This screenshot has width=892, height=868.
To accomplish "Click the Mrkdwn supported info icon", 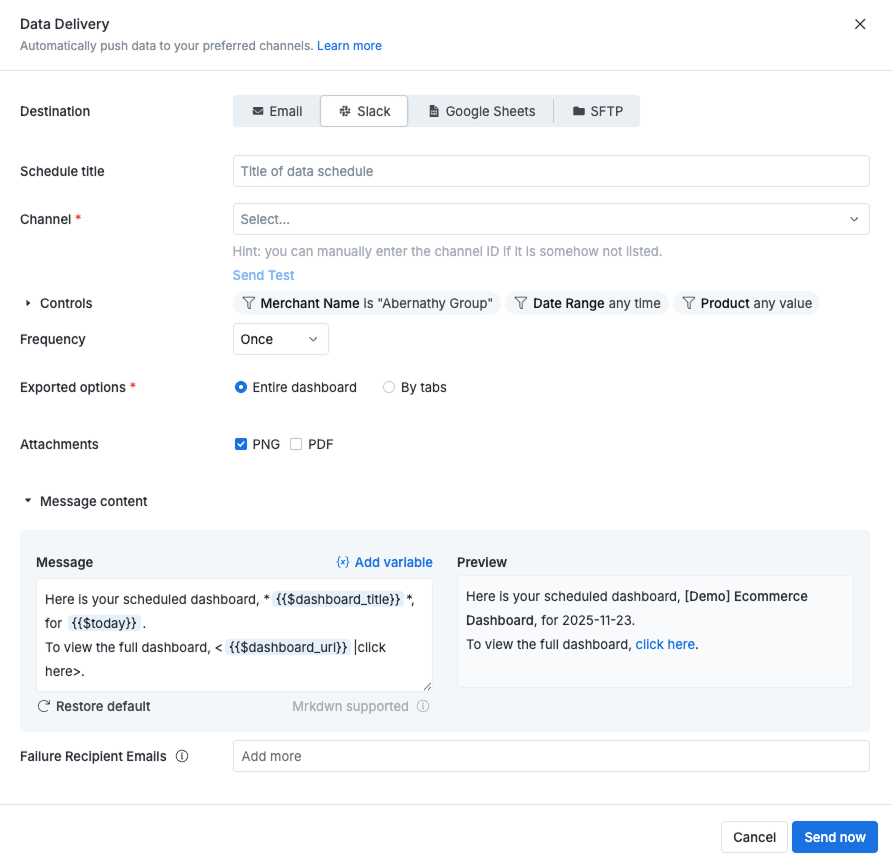I will pyautogui.click(x=421, y=706).
